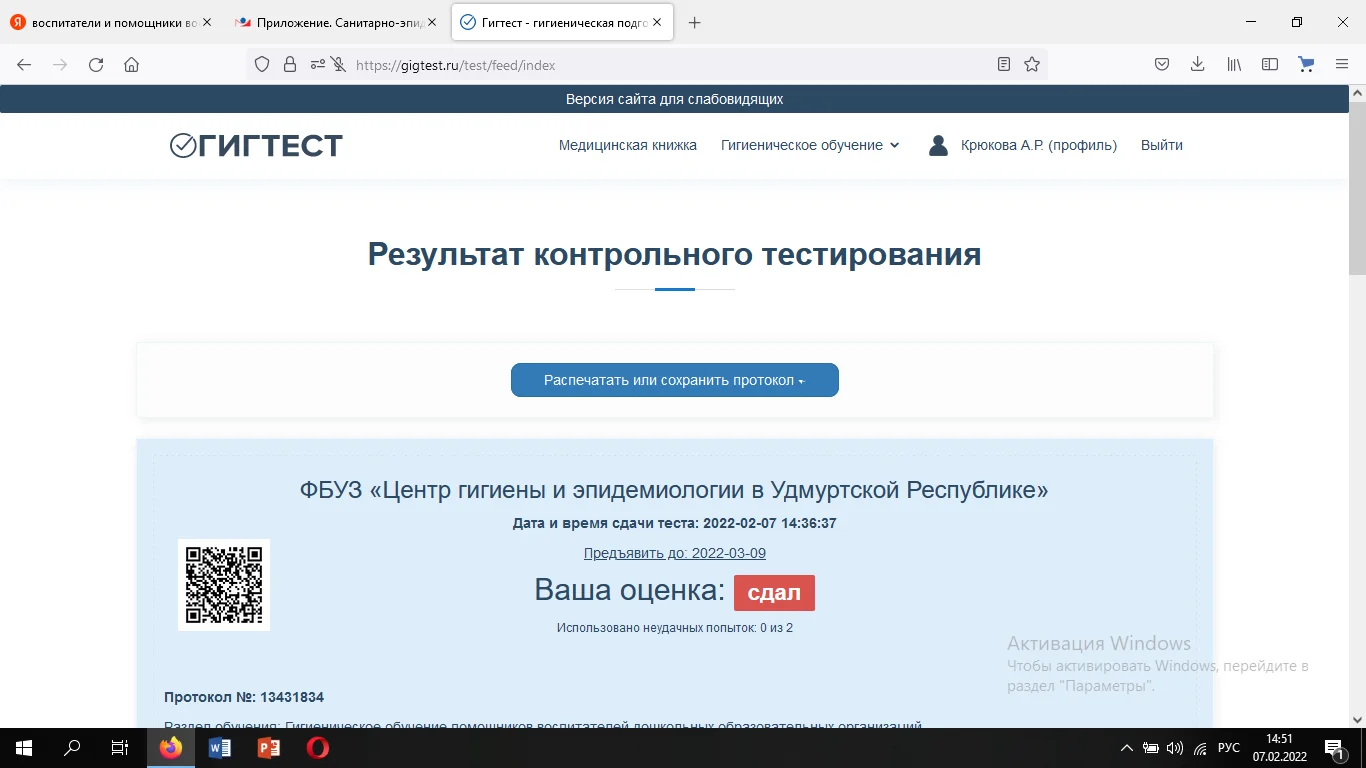Select the «Медицинская книжка» menu item
Image resolution: width=1366 pixels, height=768 pixels.
[x=627, y=145]
